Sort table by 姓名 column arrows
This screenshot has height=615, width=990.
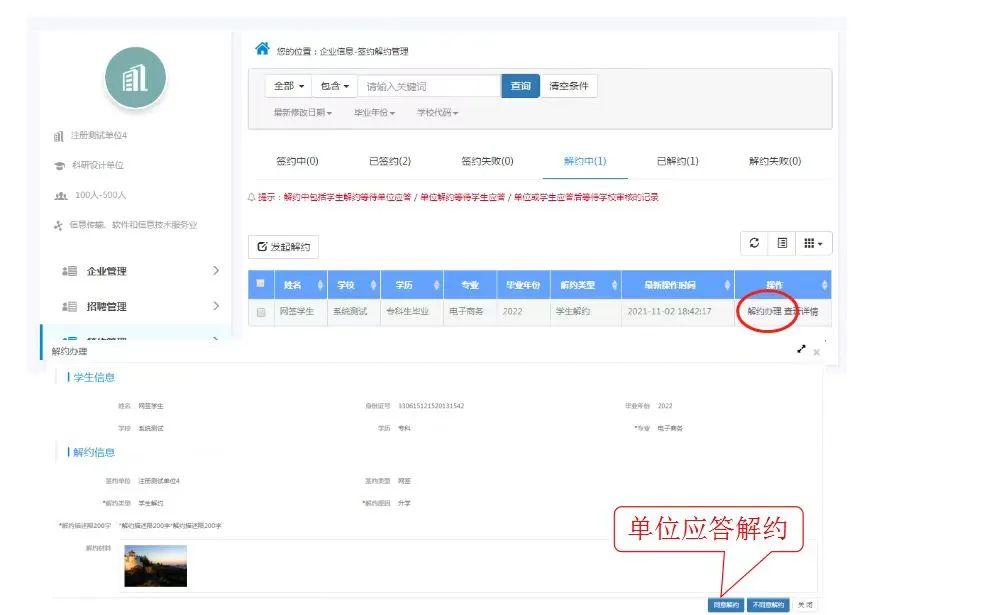(320, 285)
